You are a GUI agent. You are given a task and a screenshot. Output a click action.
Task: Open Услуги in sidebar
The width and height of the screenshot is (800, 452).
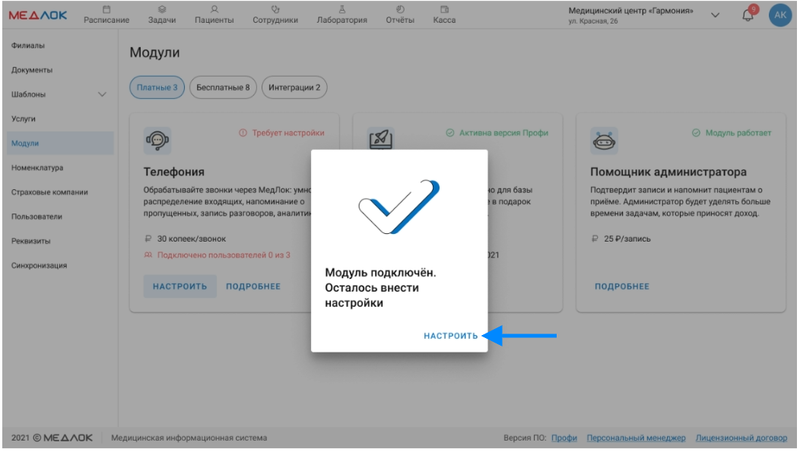tap(23, 119)
